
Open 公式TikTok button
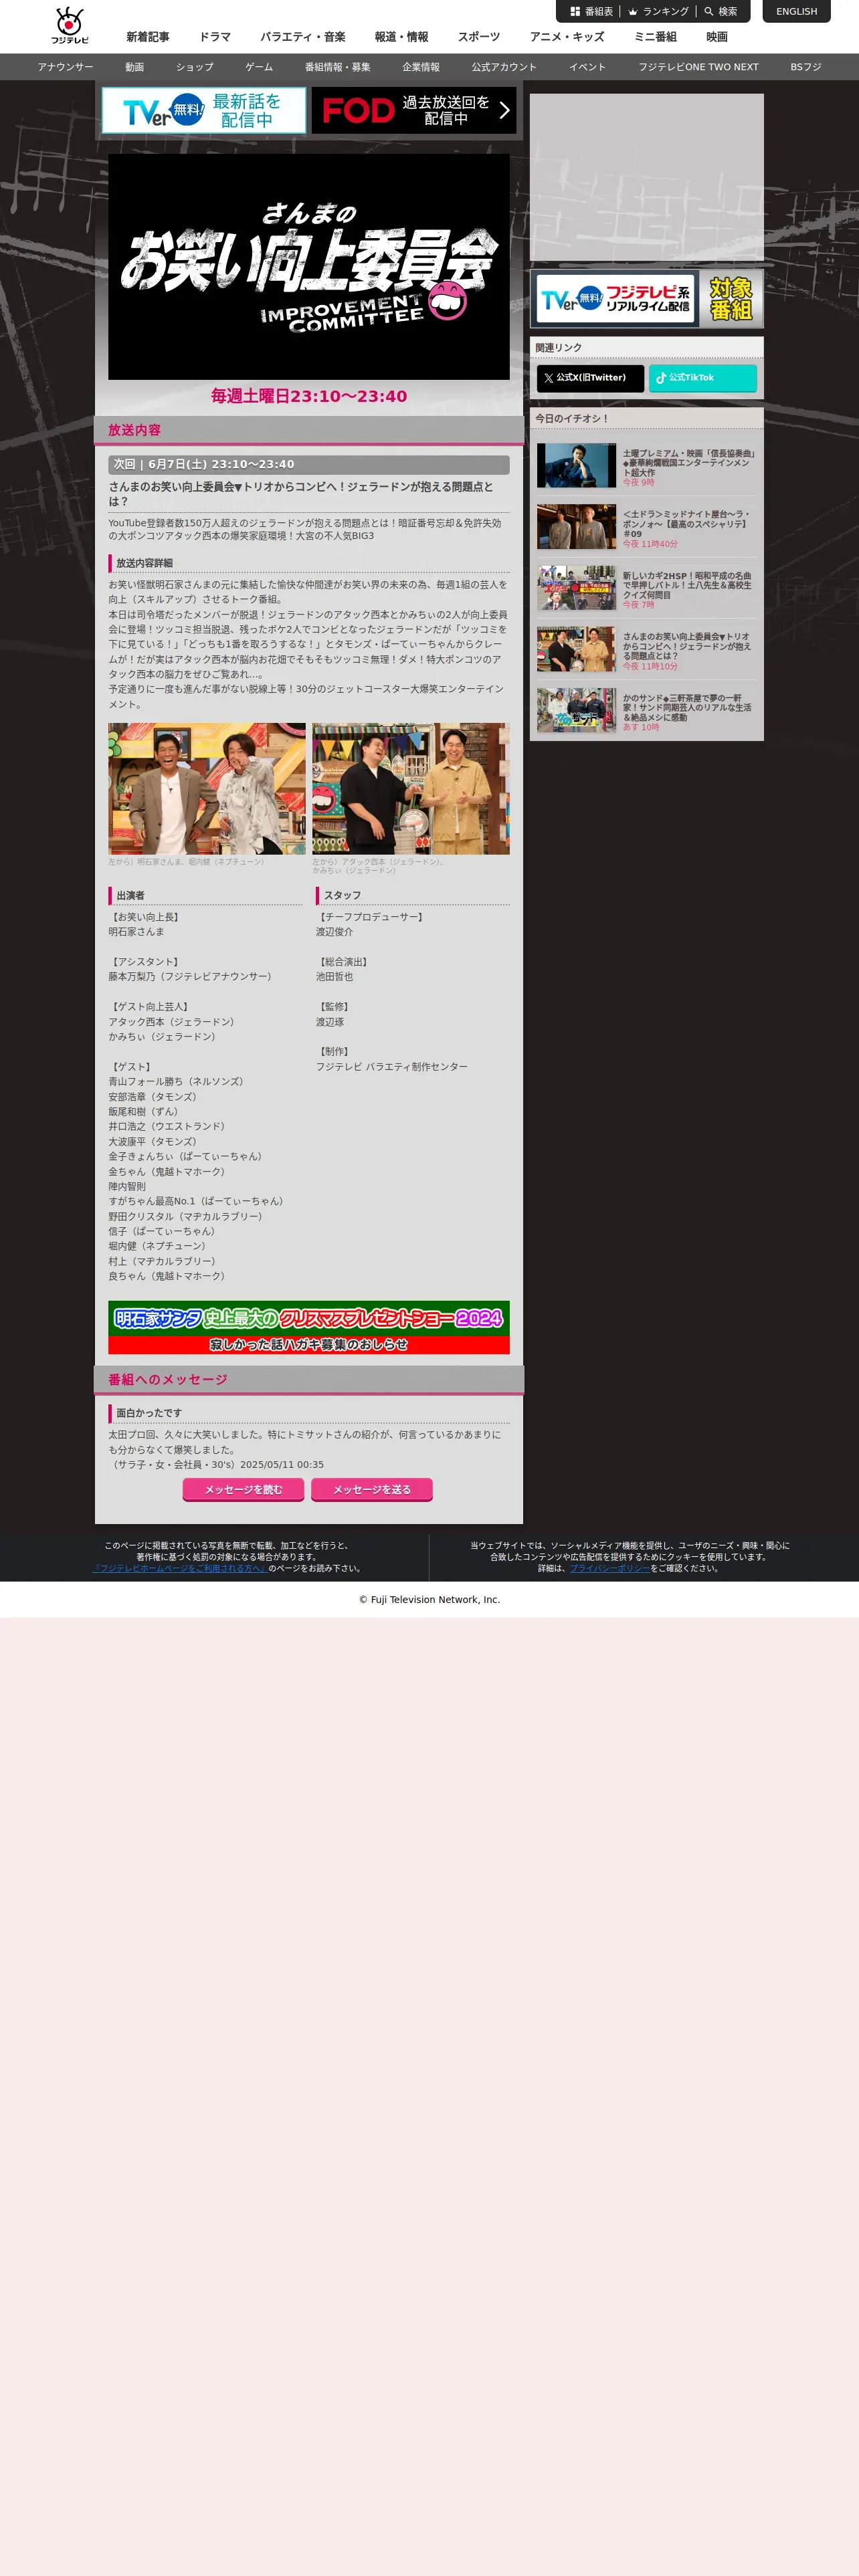pyautogui.click(x=702, y=378)
